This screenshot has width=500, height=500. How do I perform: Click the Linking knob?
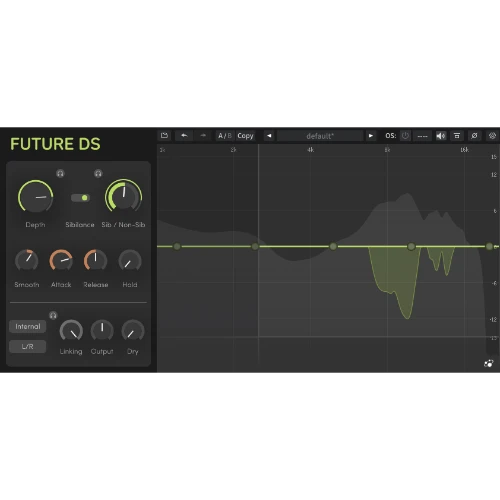(71, 331)
